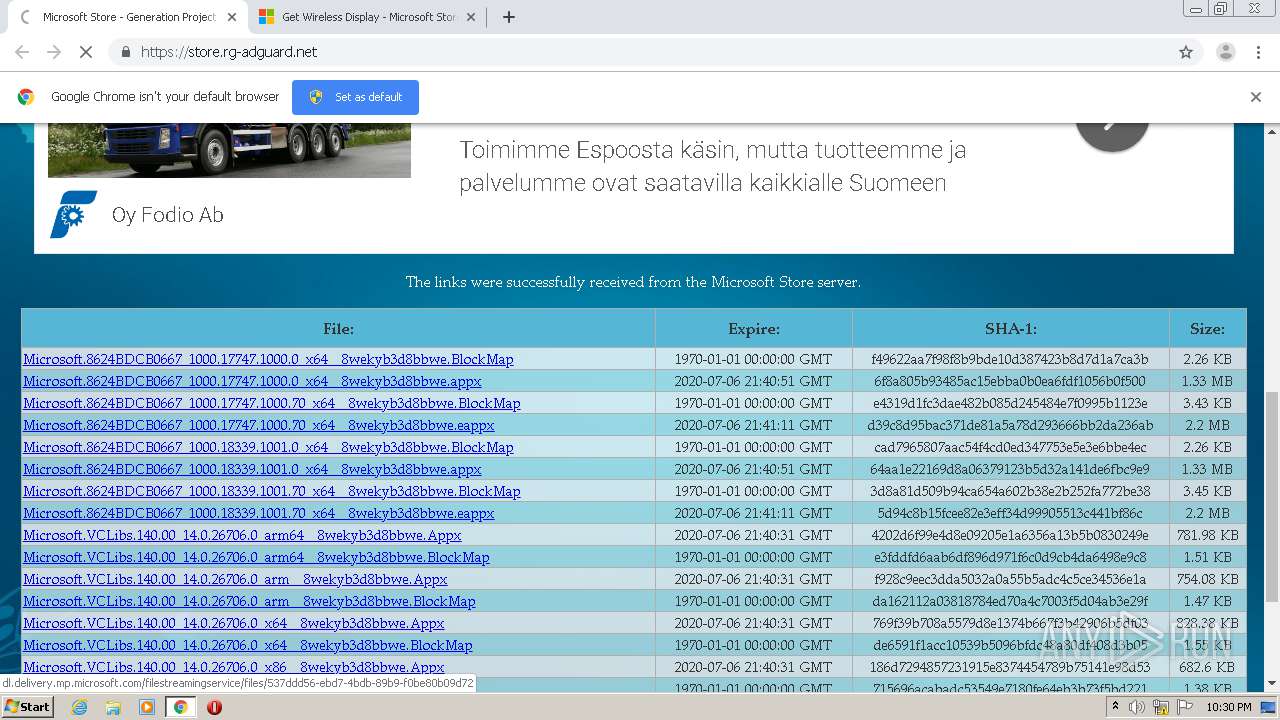This screenshot has width=1280, height=720.
Task: Click the Expire: column header
Action: (x=754, y=328)
